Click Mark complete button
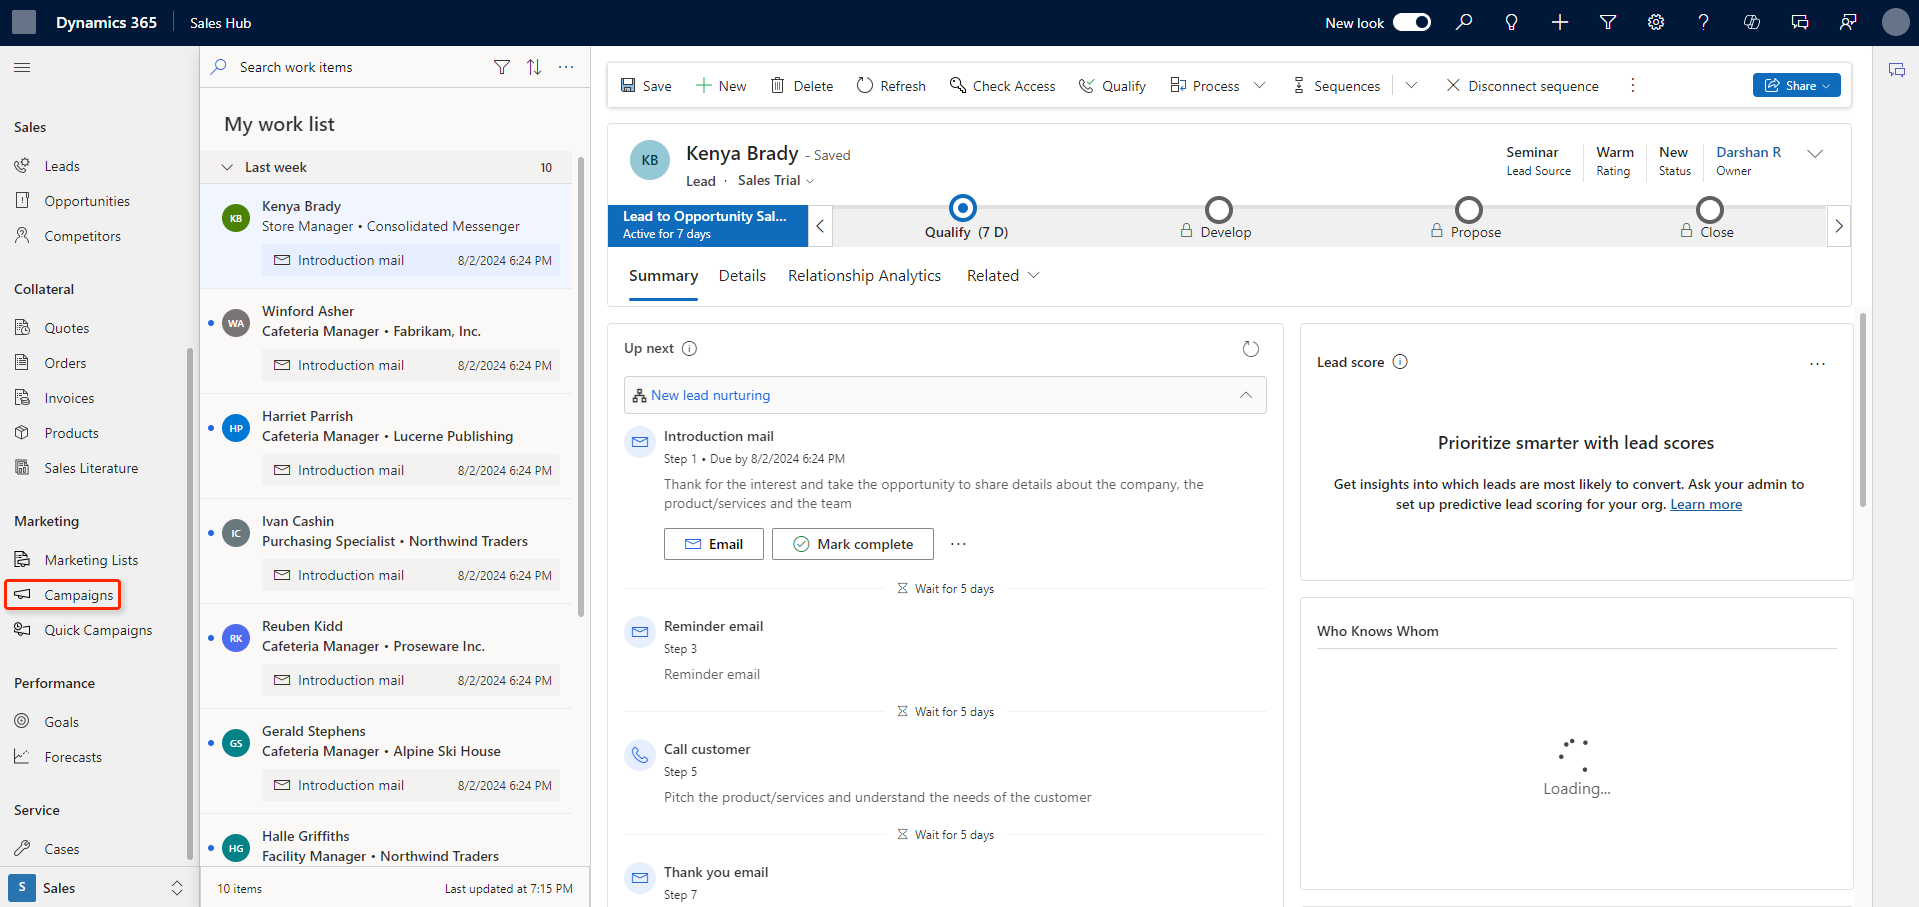The image size is (1919, 907). pyautogui.click(x=853, y=544)
